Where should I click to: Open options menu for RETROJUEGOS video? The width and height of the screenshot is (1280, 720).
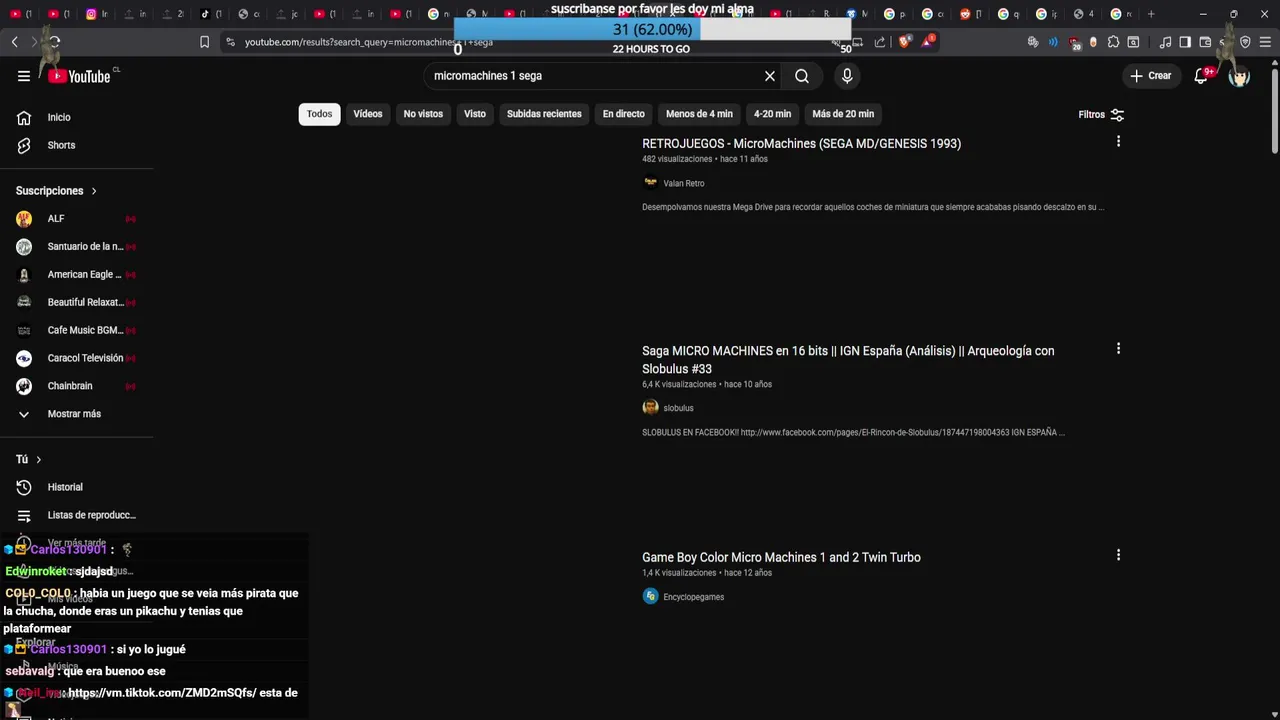tap(1118, 142)
